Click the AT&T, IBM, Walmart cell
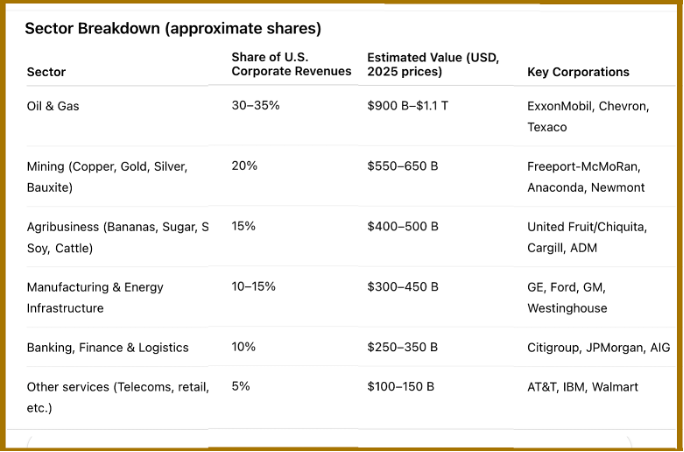Image resolution: width=684 pixels, height=452 pixels. (x=582, y=387)
